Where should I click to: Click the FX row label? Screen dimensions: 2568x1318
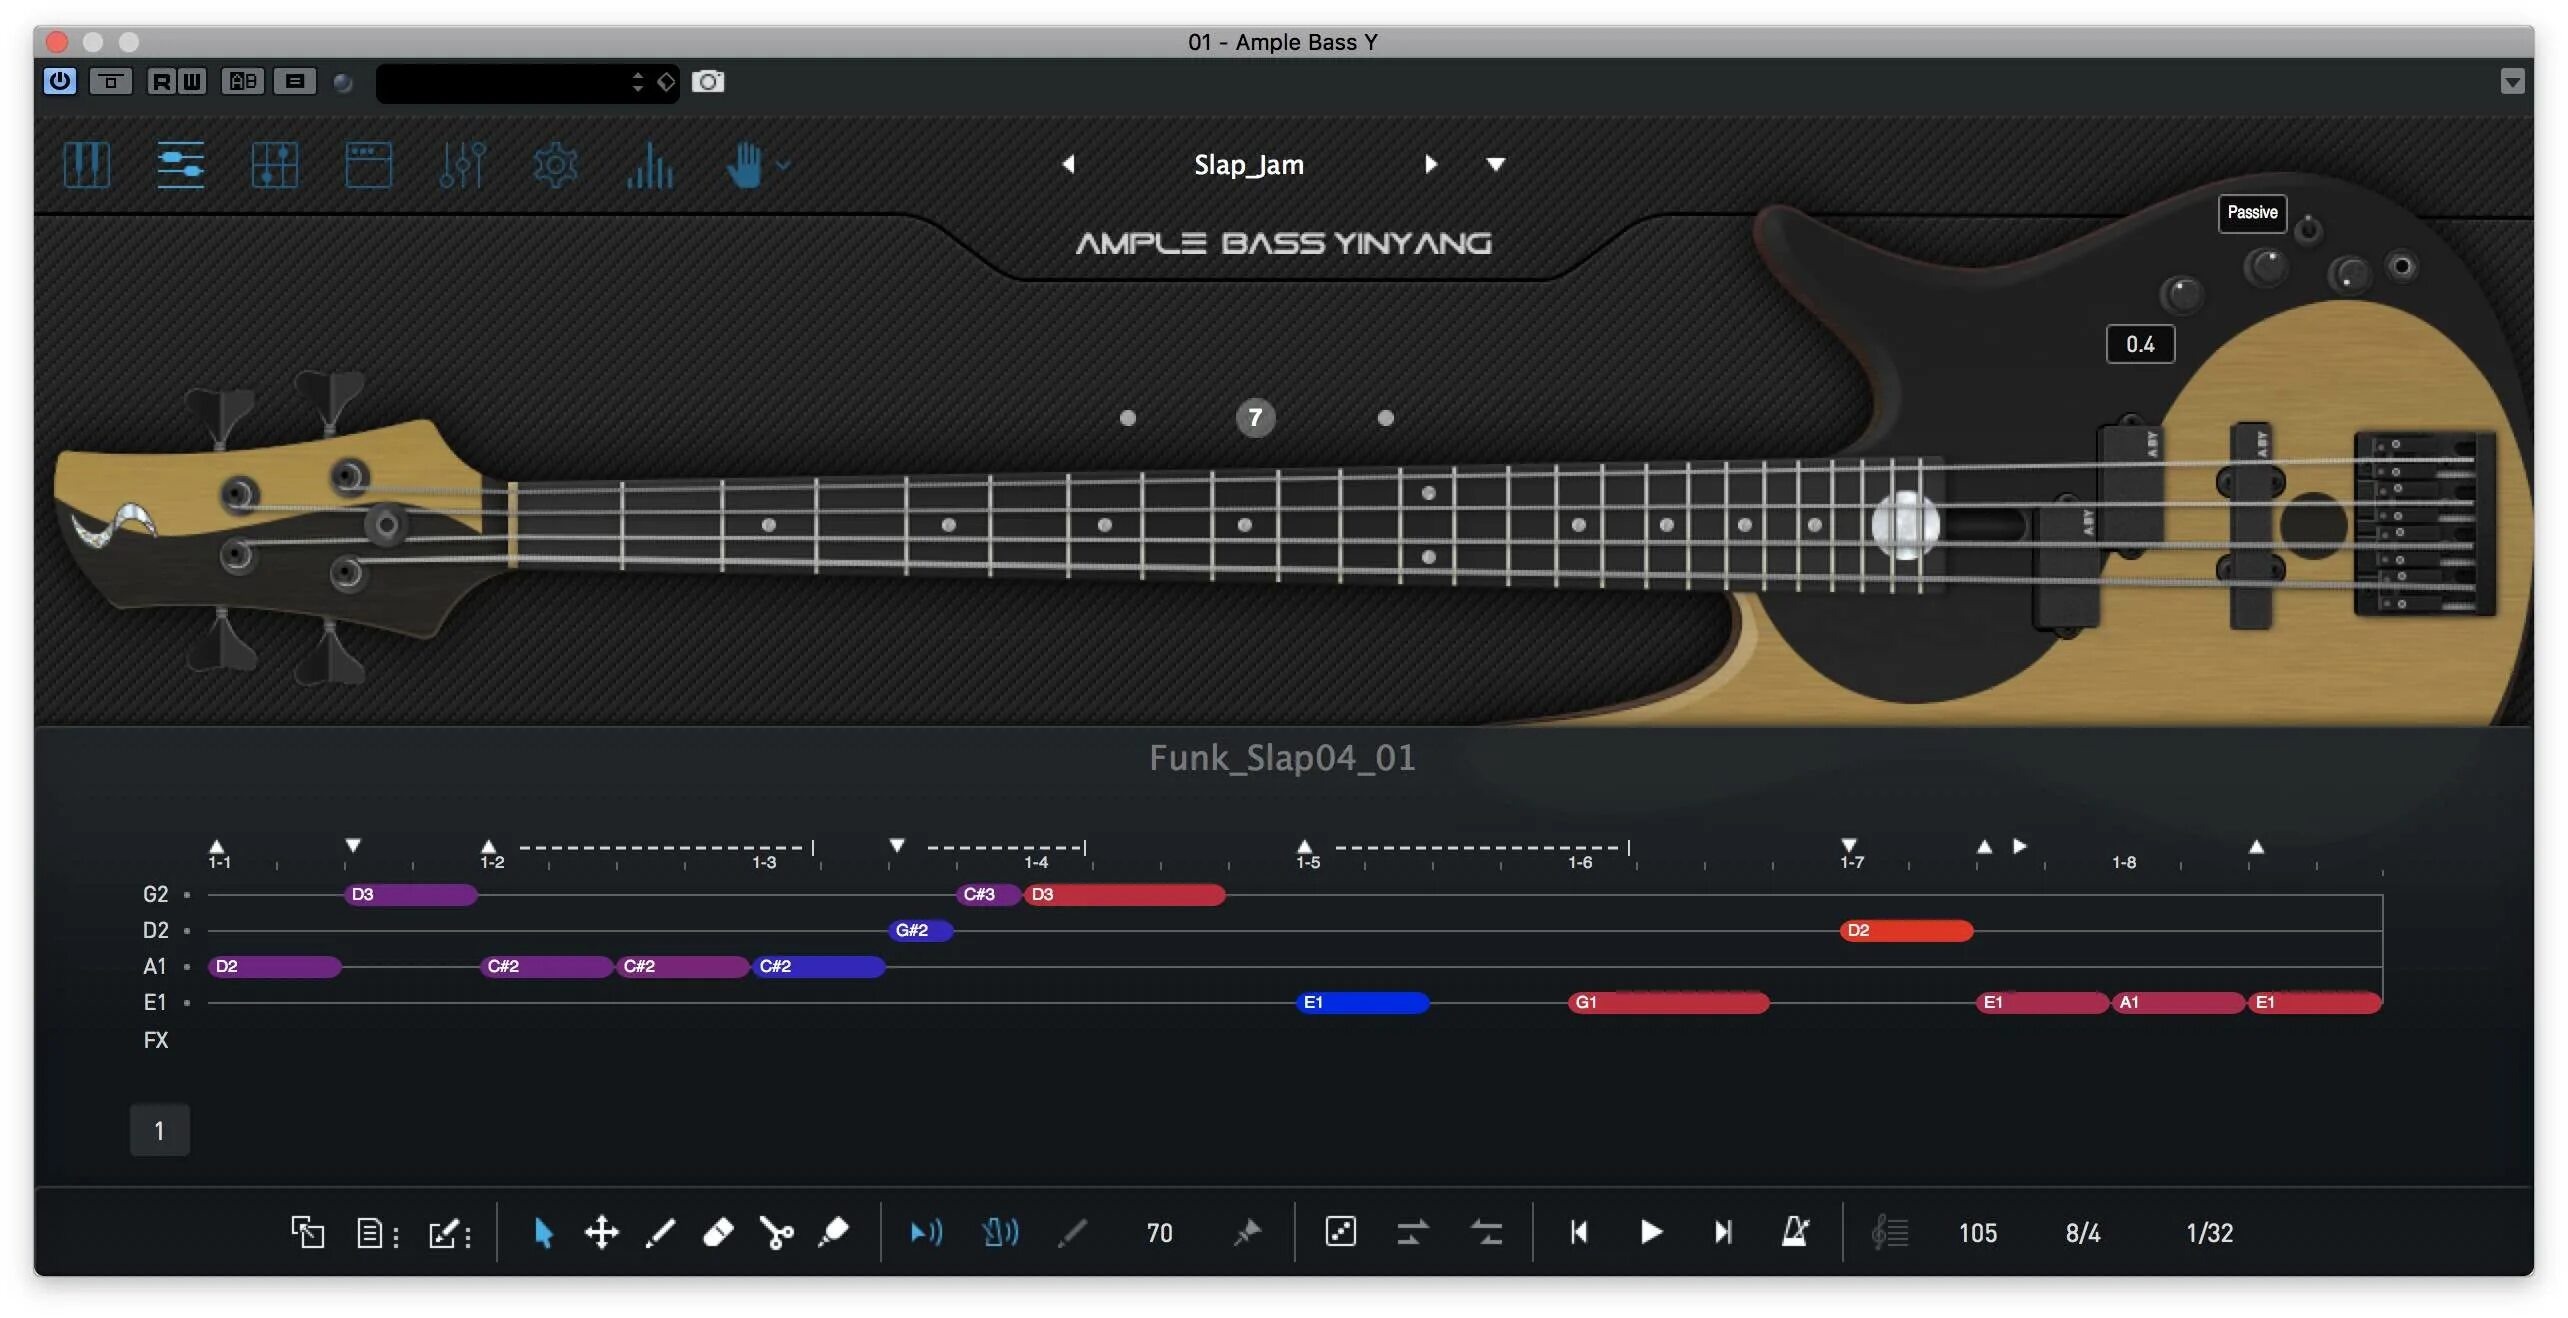[x=155, y=1040]
